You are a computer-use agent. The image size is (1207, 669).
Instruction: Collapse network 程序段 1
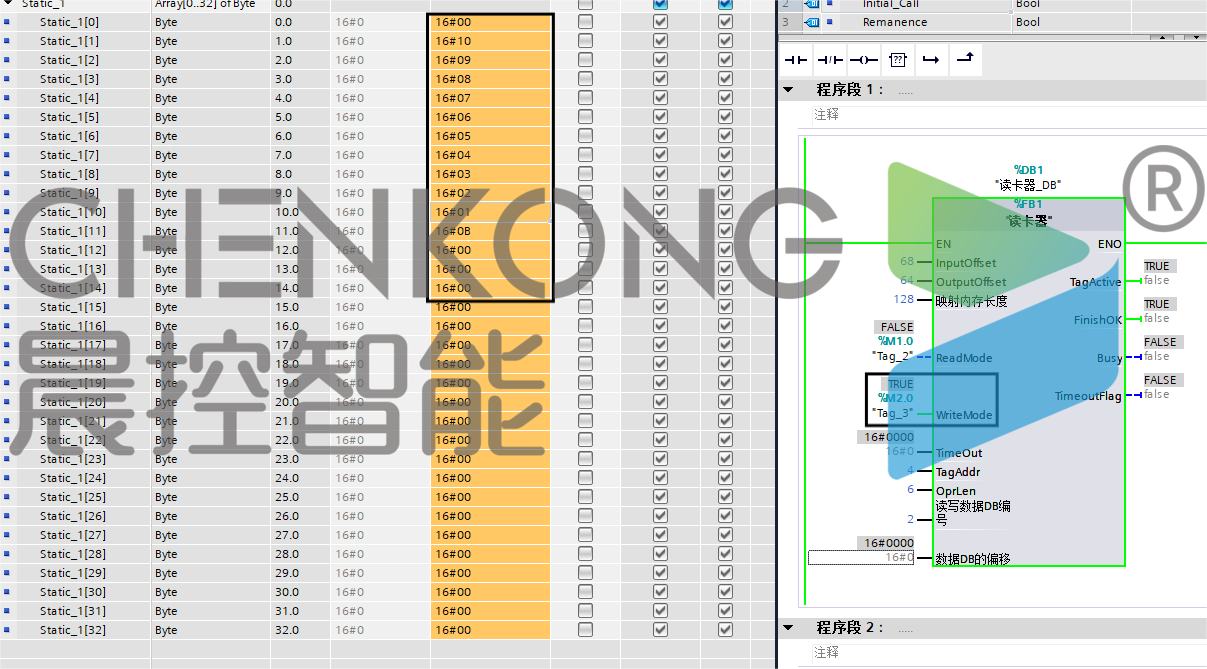coord(788,89)
